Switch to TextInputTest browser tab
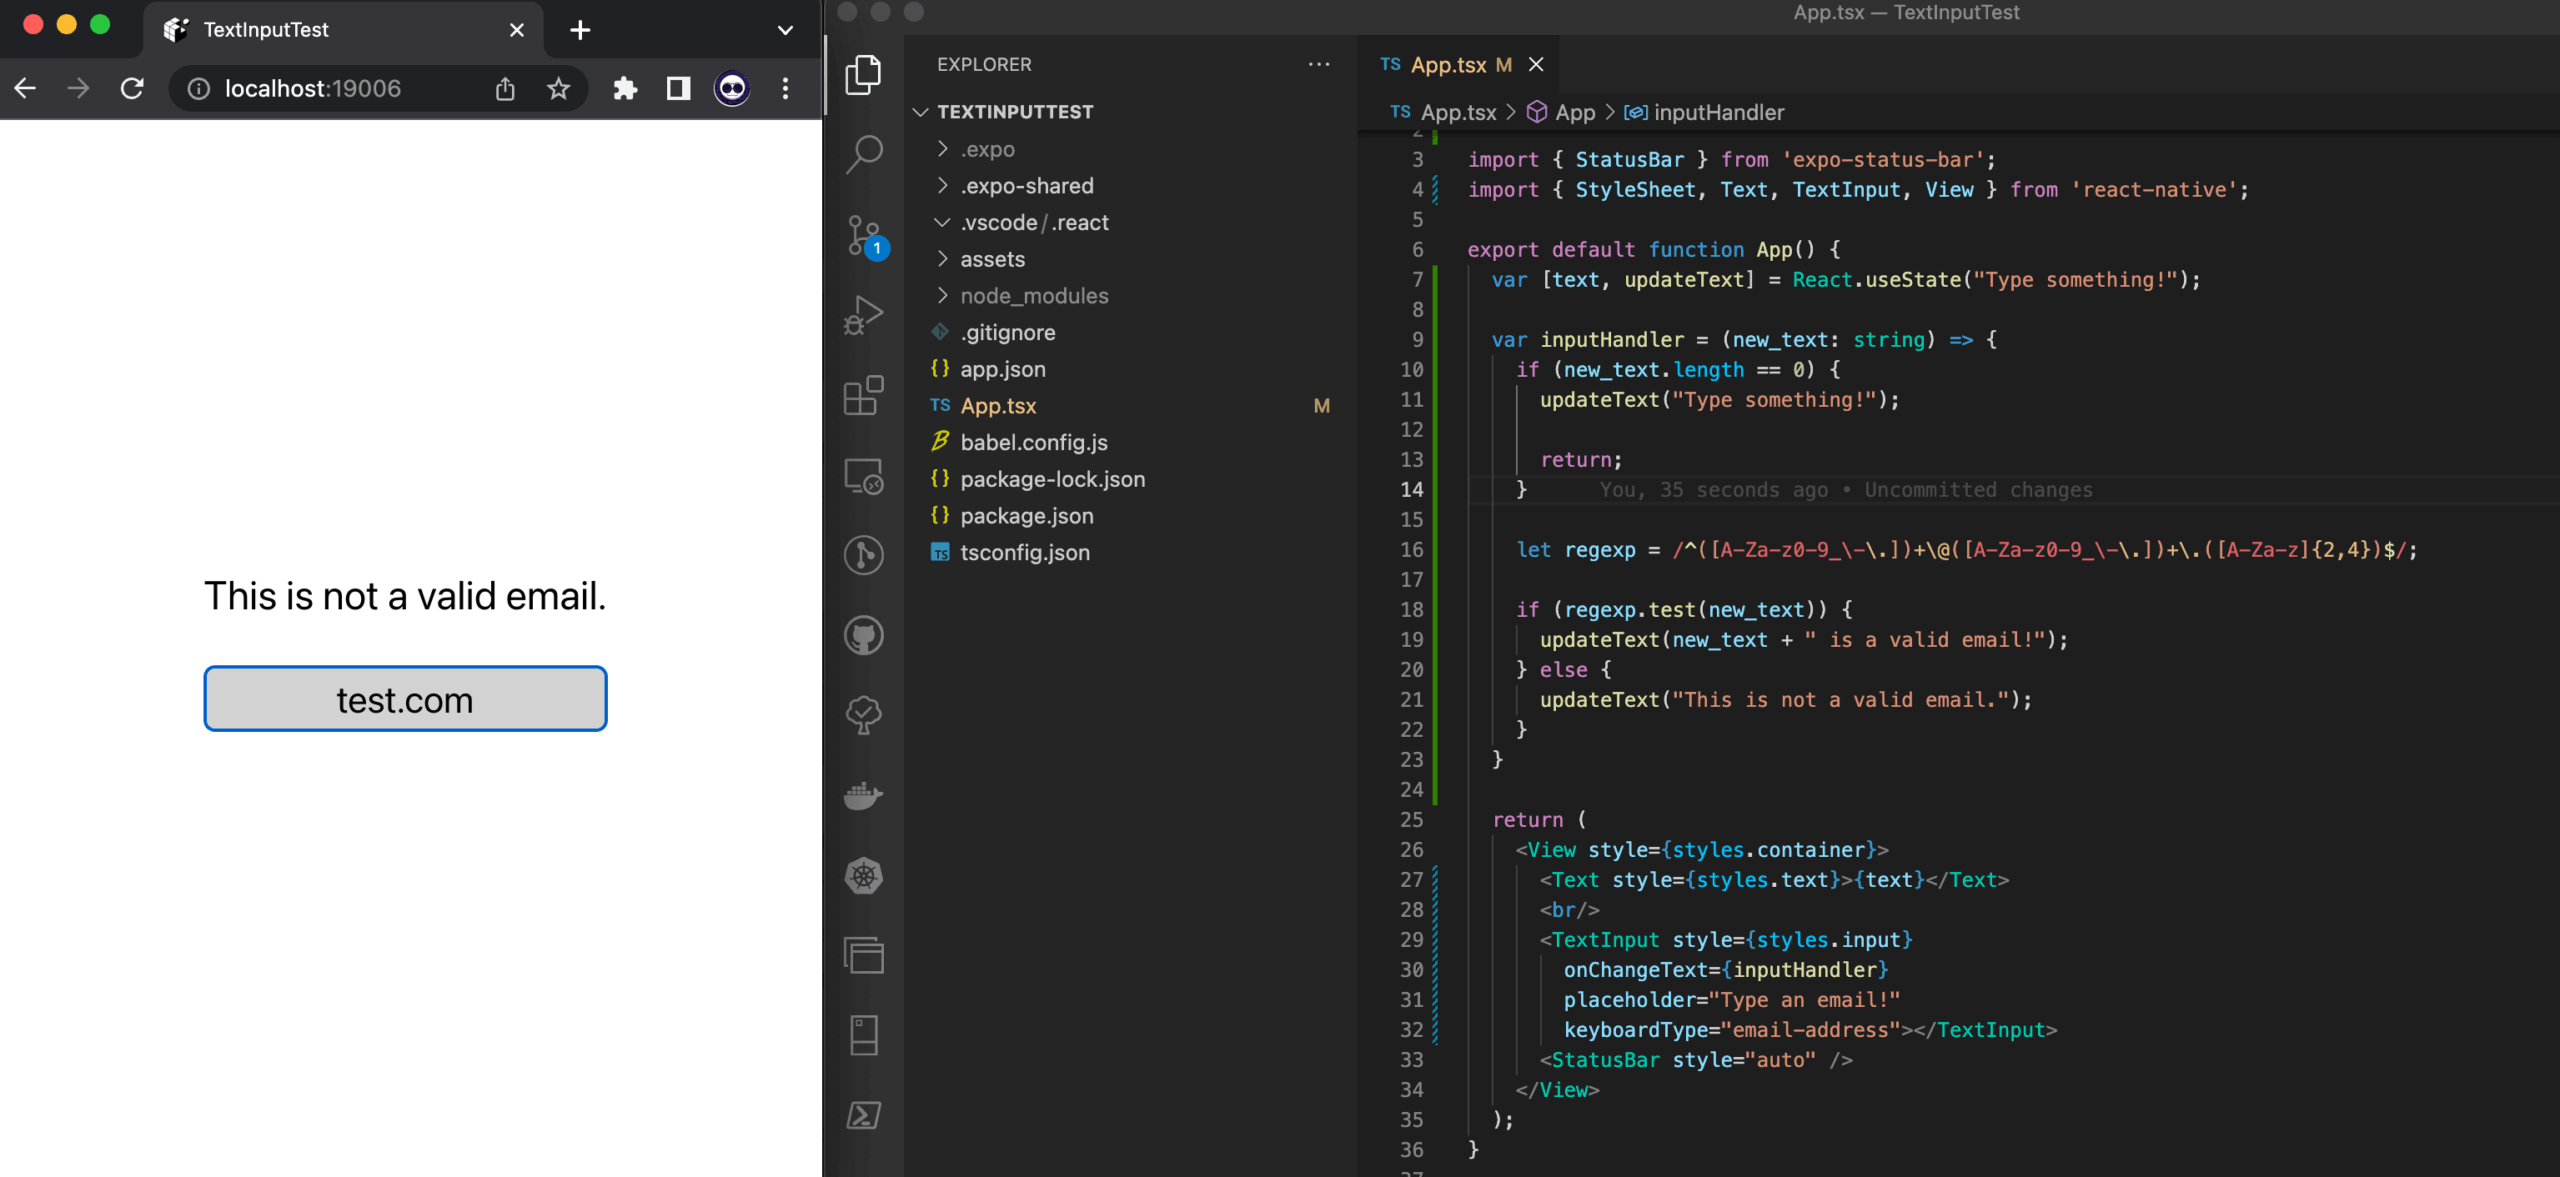Image resolution: width=2560 pixels, height=1177 pixels. click(x=266, y=30)
